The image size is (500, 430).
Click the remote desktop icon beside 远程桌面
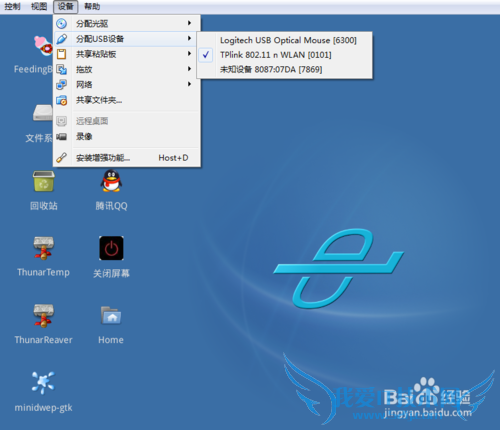(61, 121)
